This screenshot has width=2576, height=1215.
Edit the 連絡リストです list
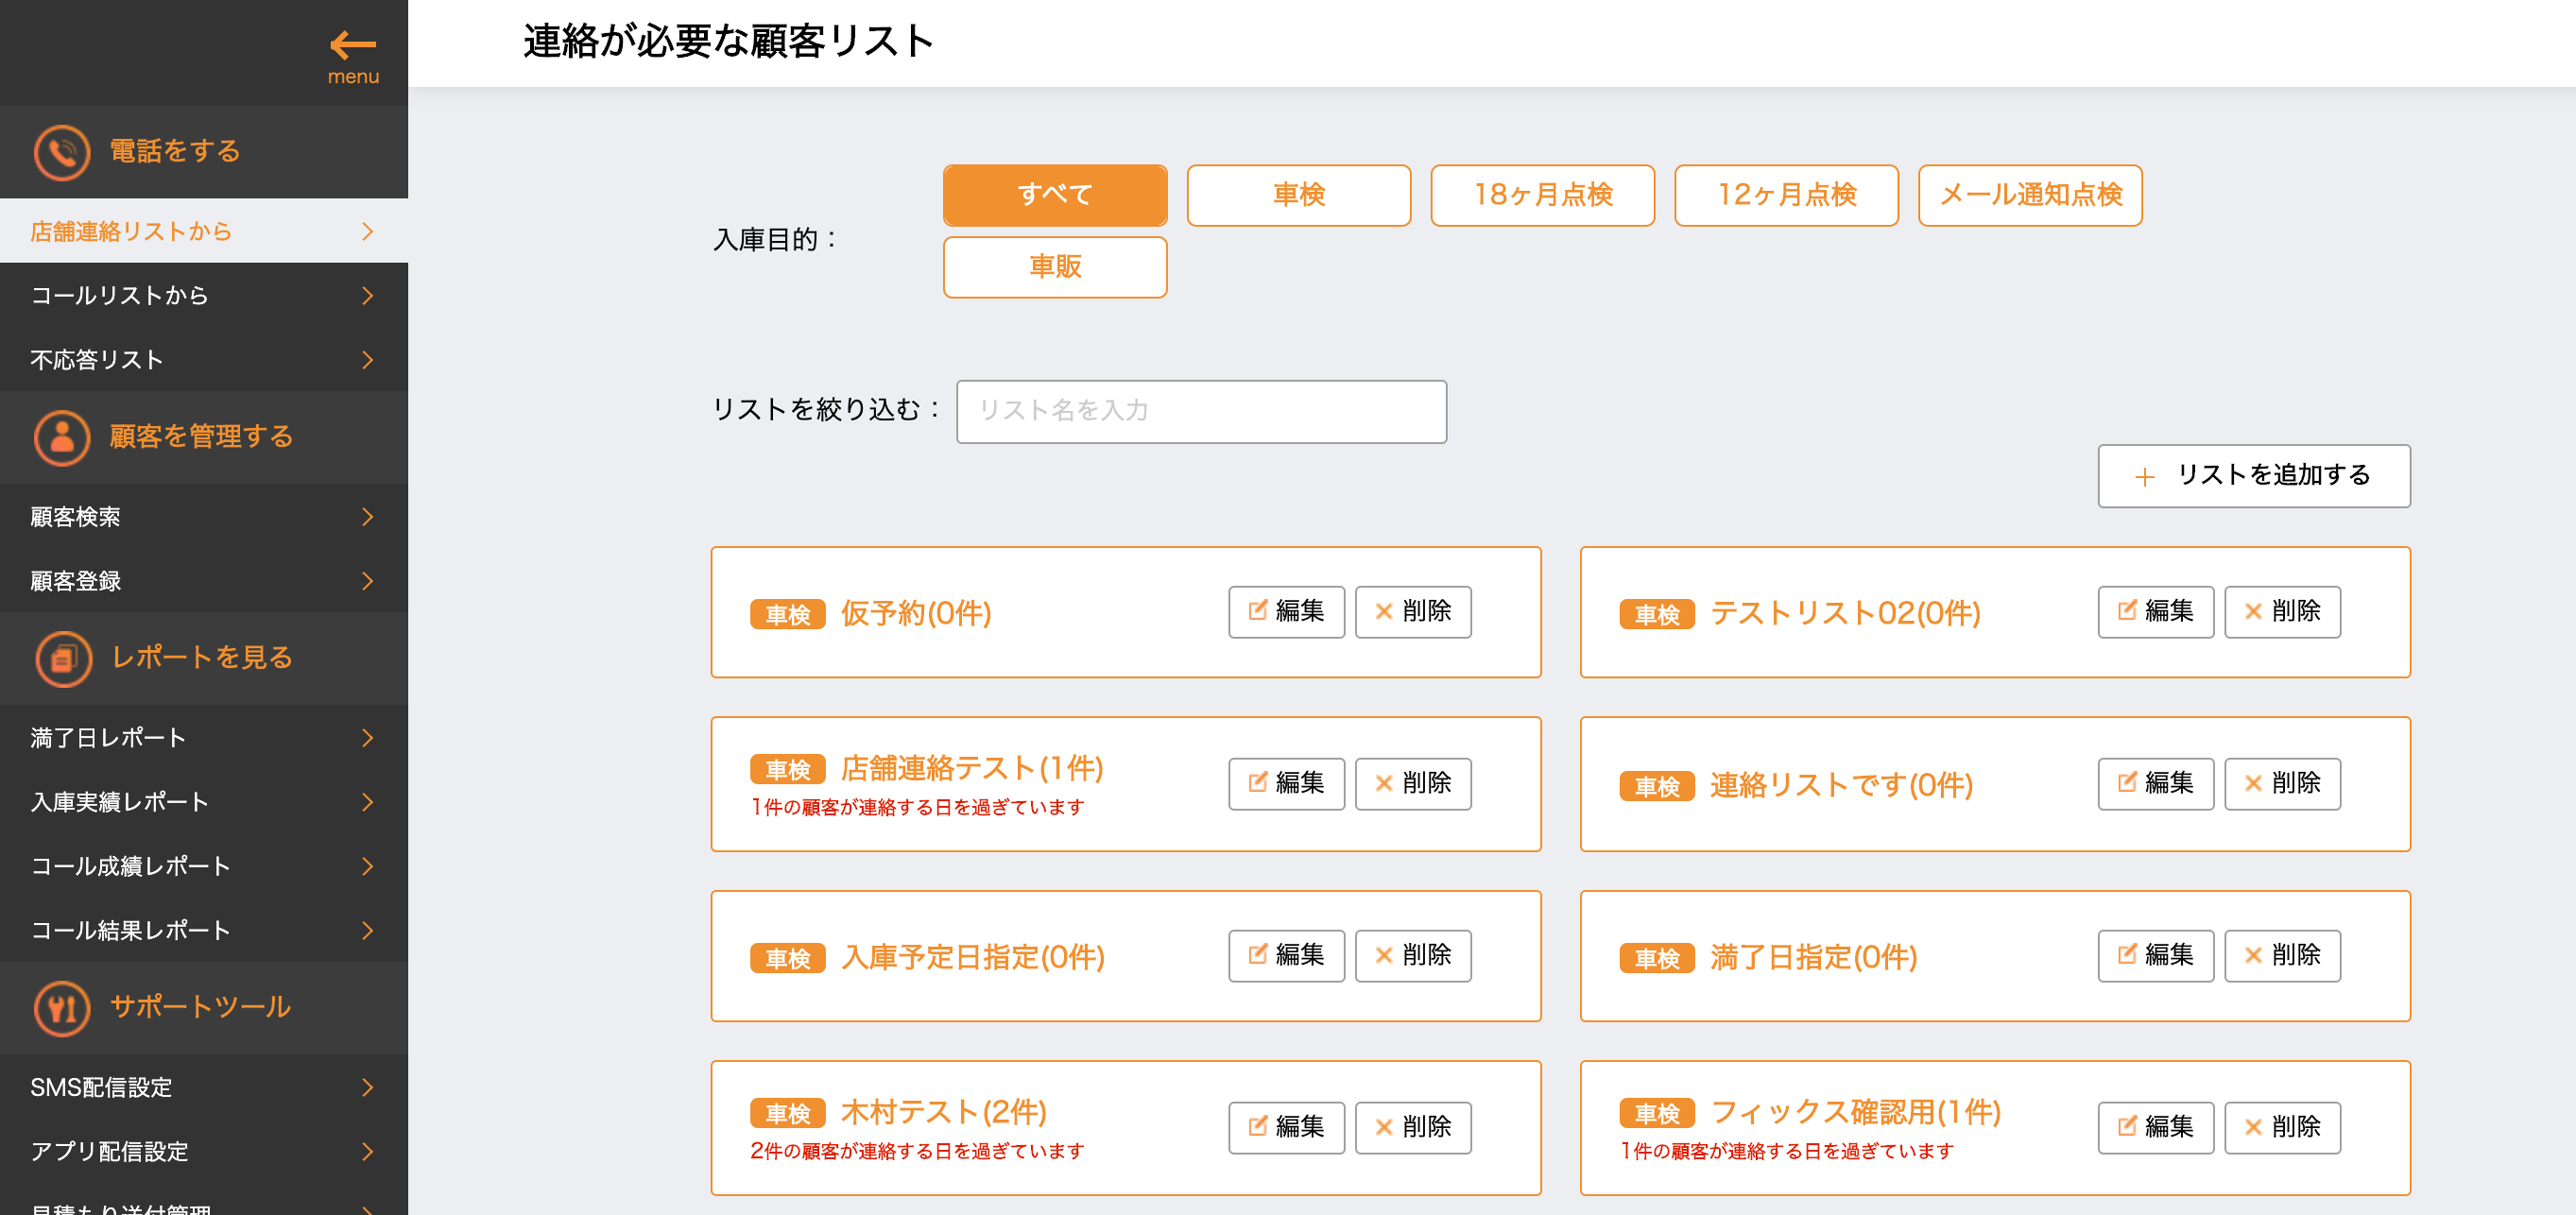tap(2155, 783)
